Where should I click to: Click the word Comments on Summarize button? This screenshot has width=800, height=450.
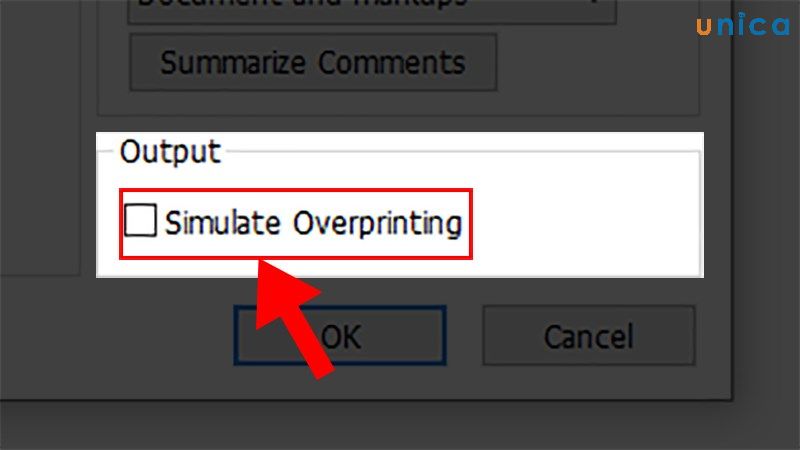pyautogui.click(x=391, y=62)
